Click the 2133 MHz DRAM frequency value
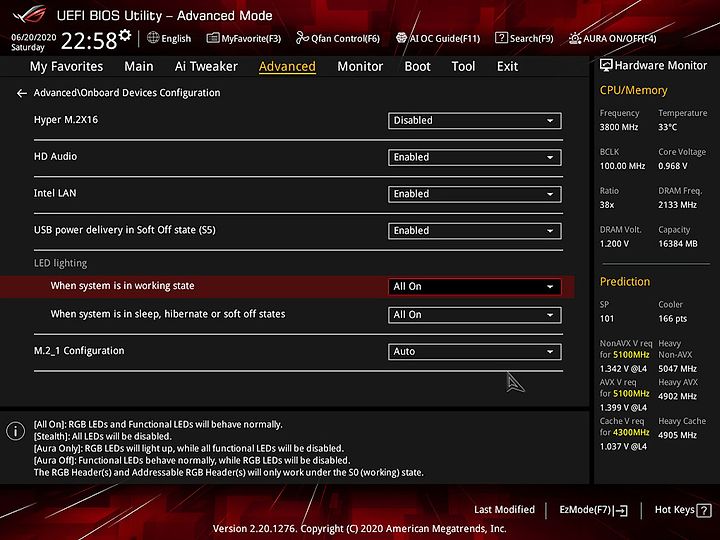The image size is (720, 540). pyautogui.click(x=677, y=205)
